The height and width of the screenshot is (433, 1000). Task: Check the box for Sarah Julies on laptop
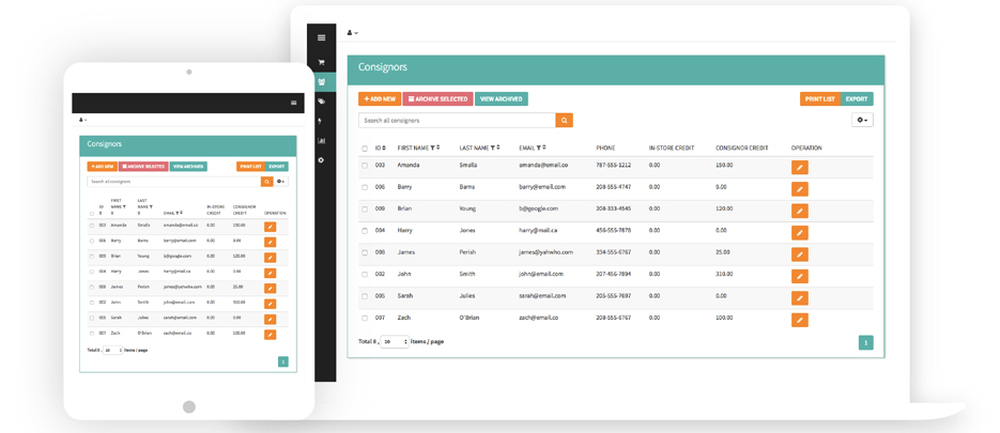click(365, 296)
